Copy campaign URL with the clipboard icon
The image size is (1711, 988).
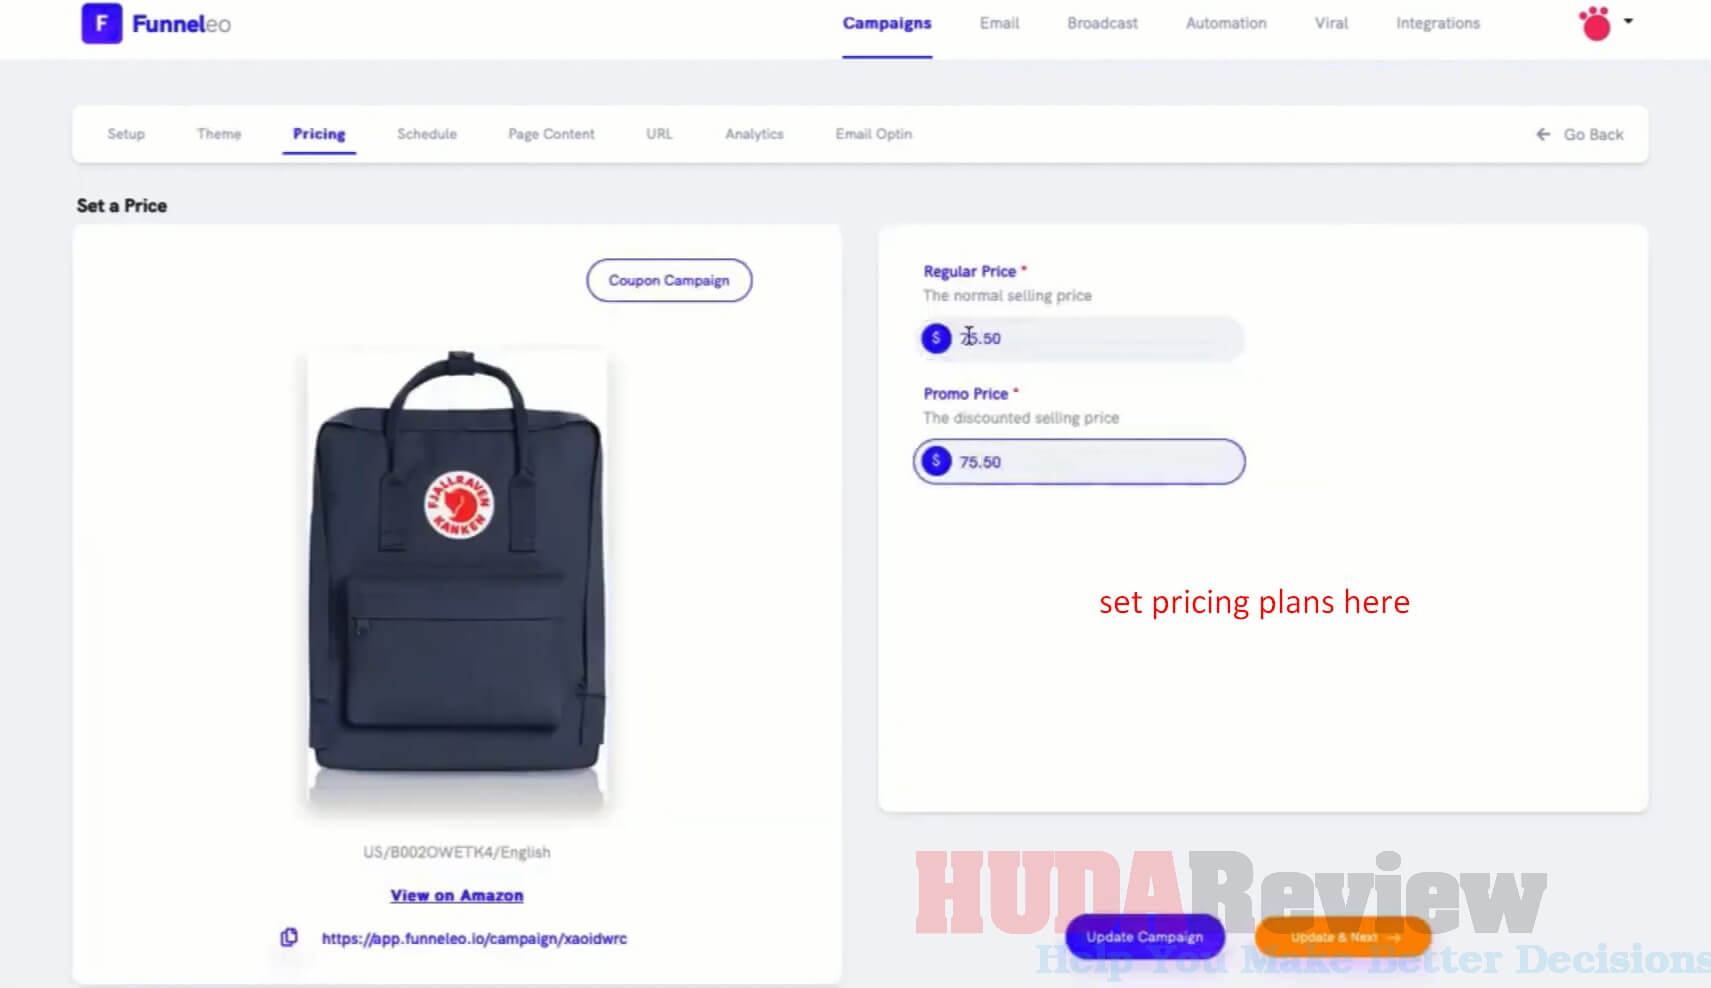point(289,937)
